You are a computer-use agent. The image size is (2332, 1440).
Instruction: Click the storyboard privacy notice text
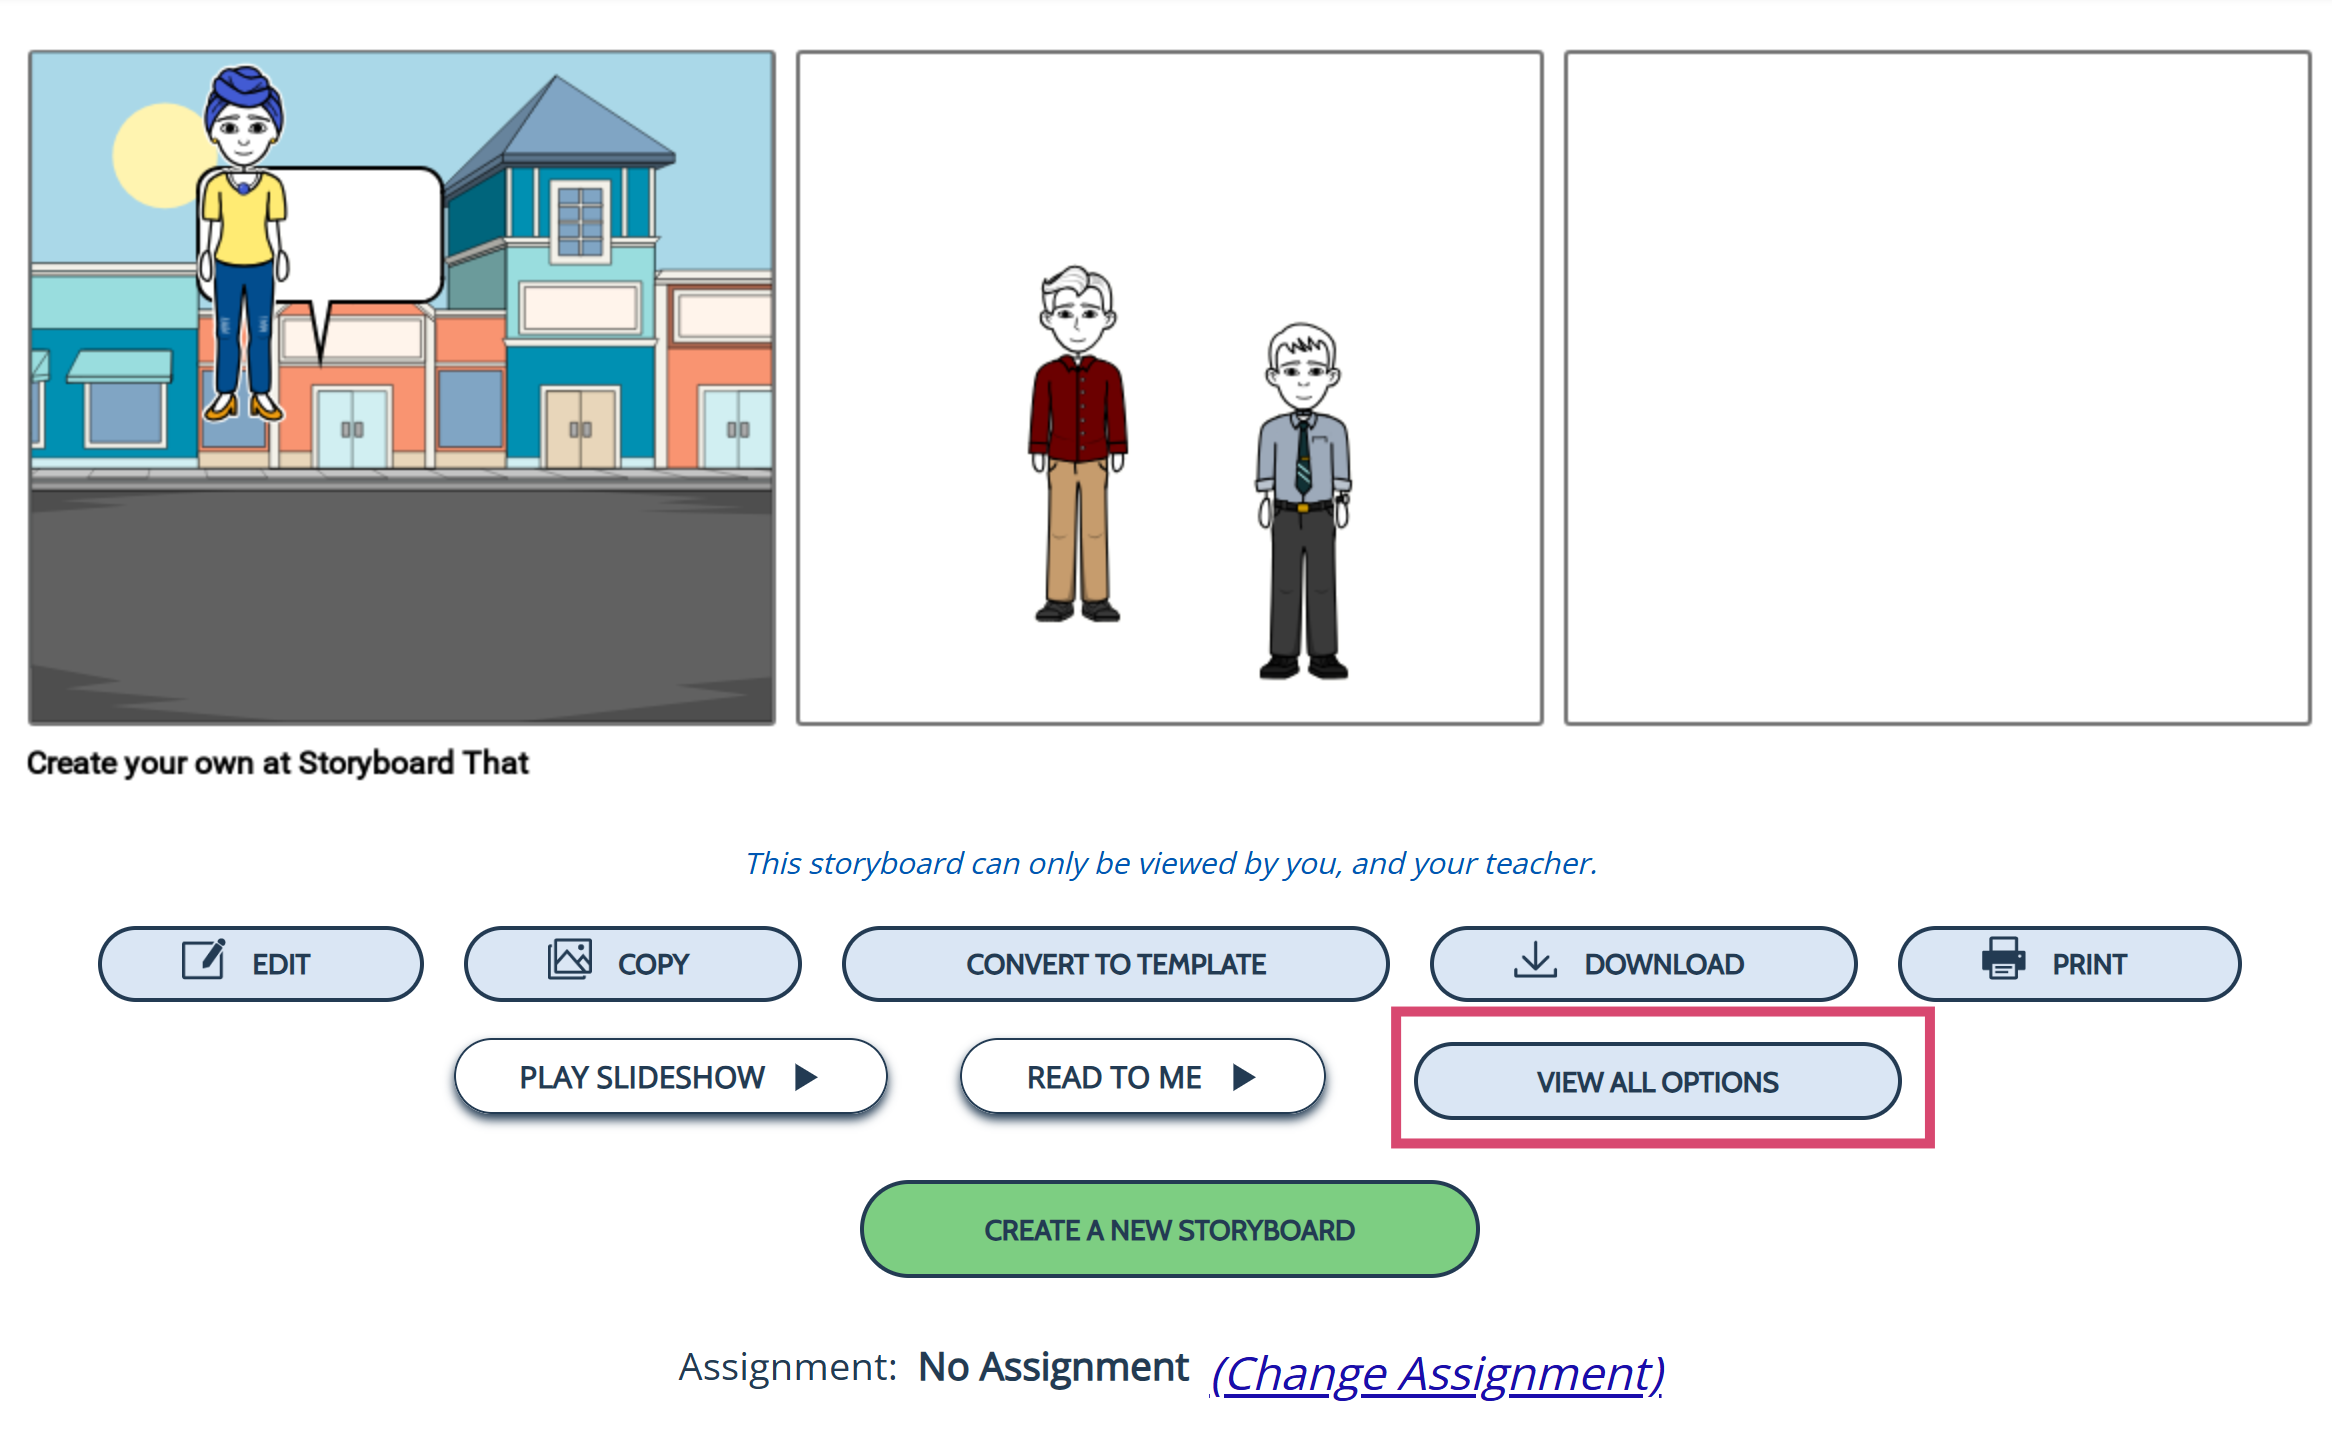click(x=1171, y=863)
